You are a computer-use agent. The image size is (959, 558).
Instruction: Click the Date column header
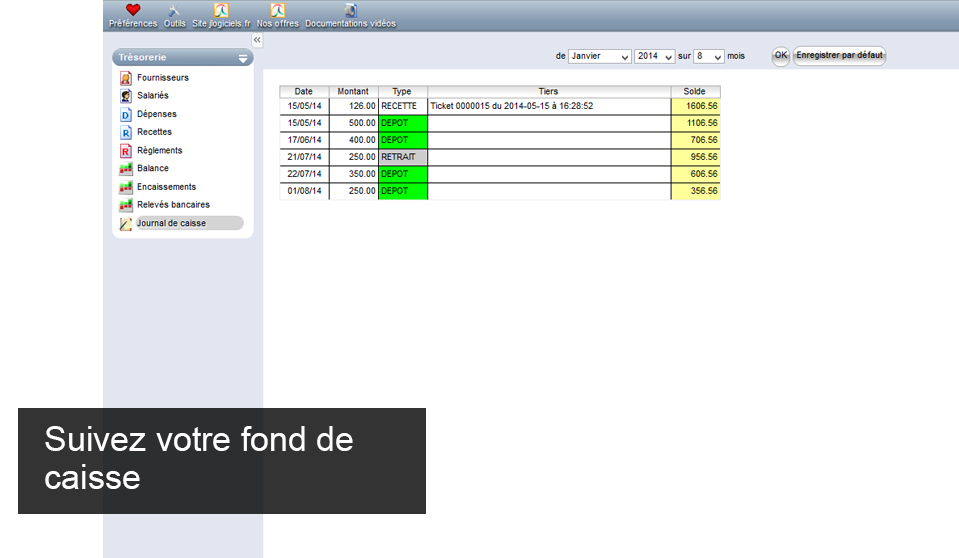coord(304,91)
